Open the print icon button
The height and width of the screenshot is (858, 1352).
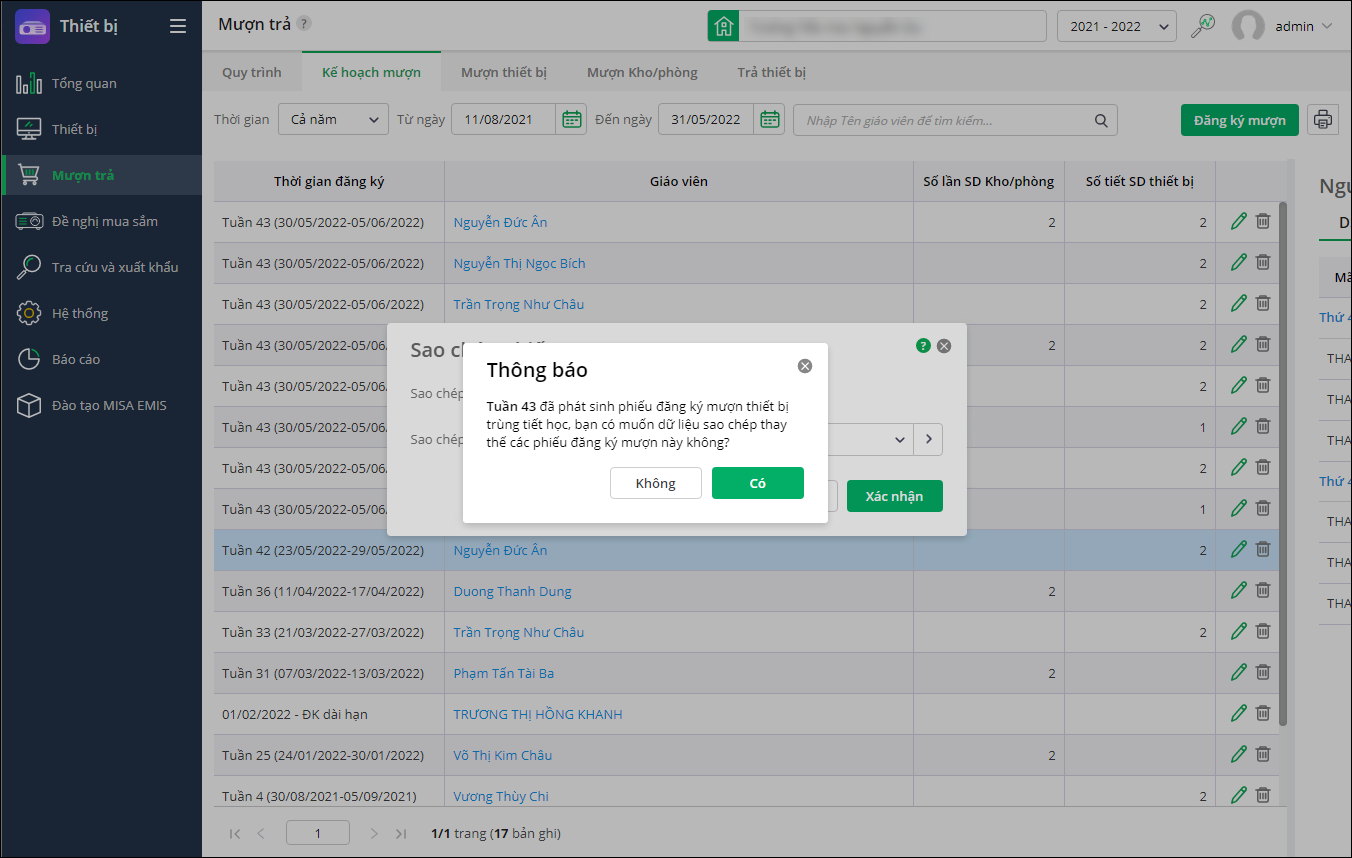click(x=1323, y=120)
